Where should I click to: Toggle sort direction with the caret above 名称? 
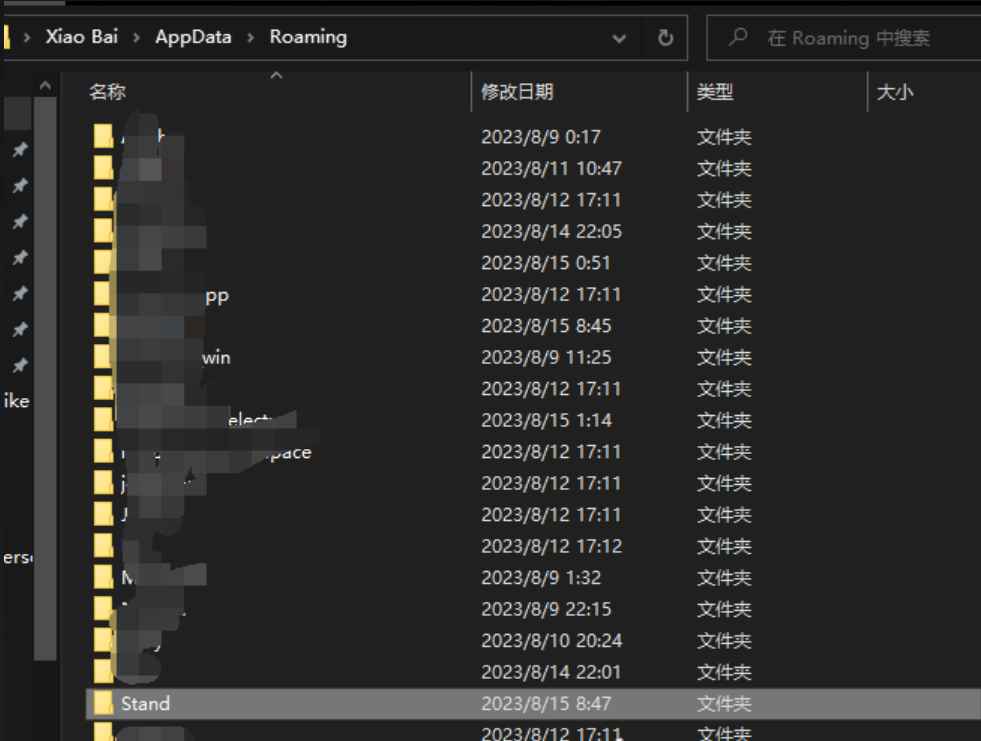pyautogui.click(x=277, y=74)
